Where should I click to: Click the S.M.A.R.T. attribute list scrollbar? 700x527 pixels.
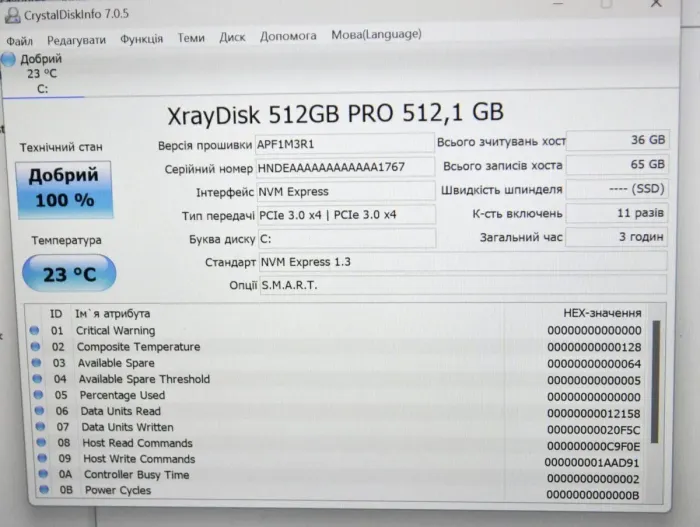point(656,380)
